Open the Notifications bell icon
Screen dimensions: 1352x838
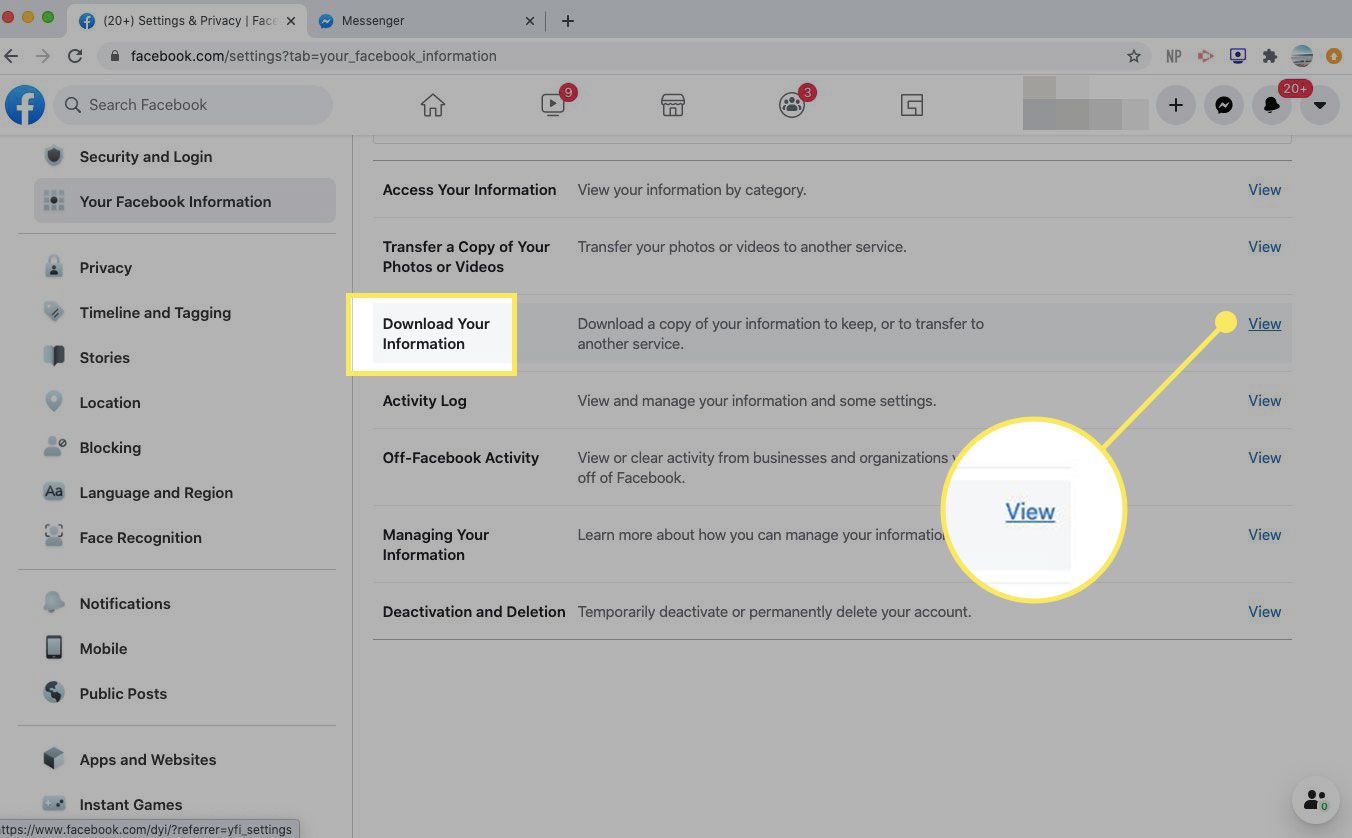(1272, 105)
